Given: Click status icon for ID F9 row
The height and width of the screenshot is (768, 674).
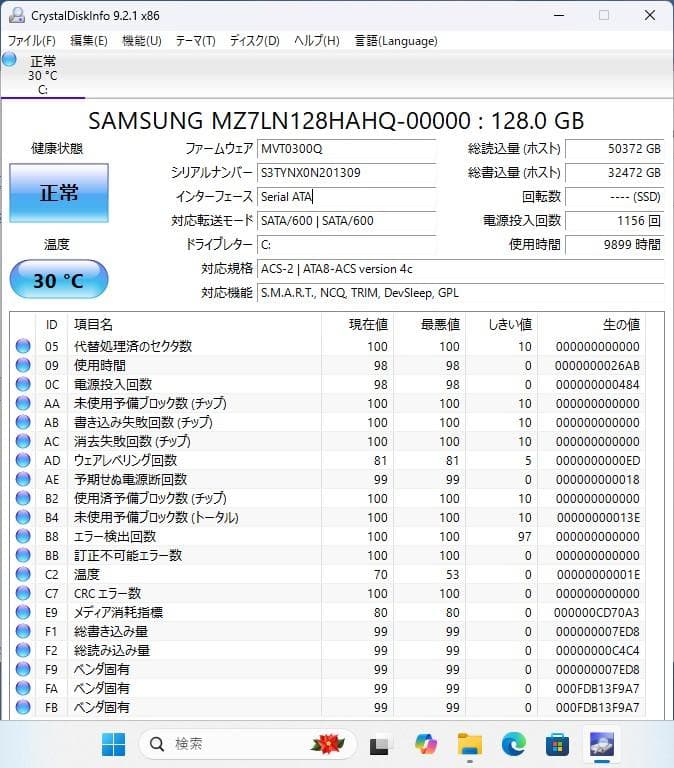Looking at the screenshot, I should [23, 669].
